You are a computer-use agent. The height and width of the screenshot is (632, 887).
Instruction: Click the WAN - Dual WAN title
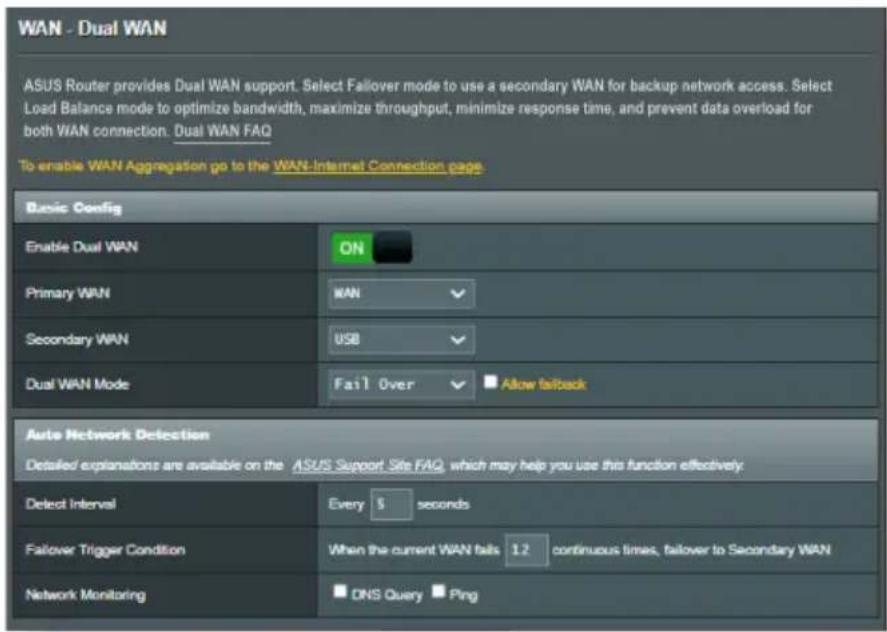(x=92, y=28)
